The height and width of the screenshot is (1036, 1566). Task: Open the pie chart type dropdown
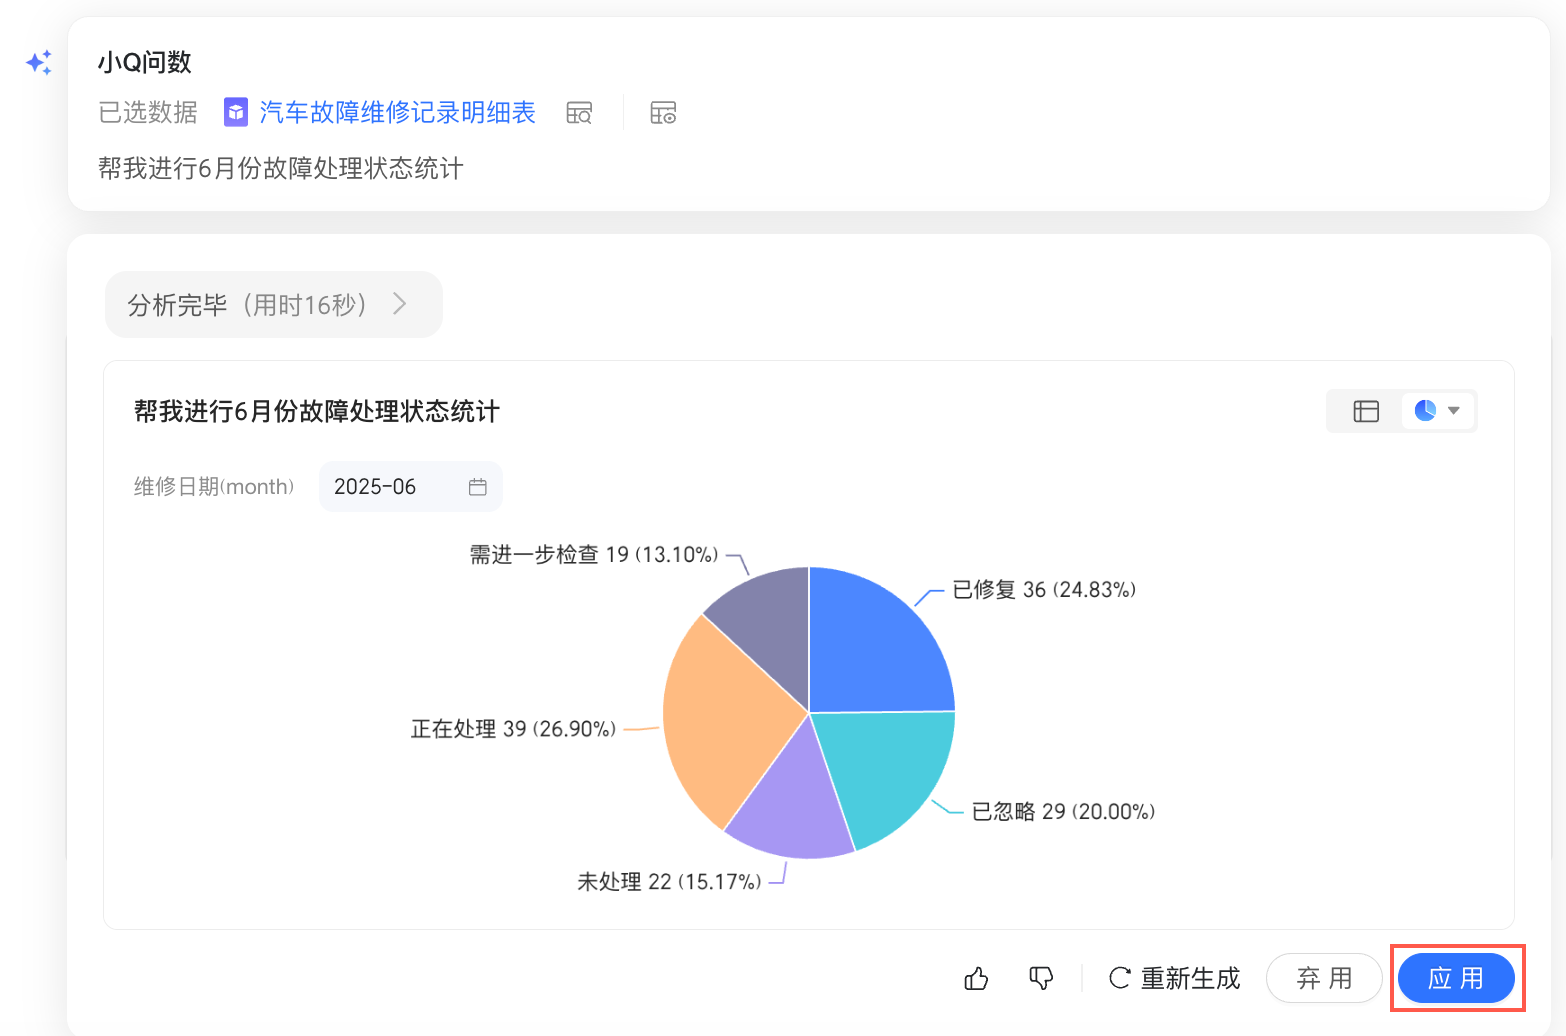pyautogui.click(x=1437, y=411)
